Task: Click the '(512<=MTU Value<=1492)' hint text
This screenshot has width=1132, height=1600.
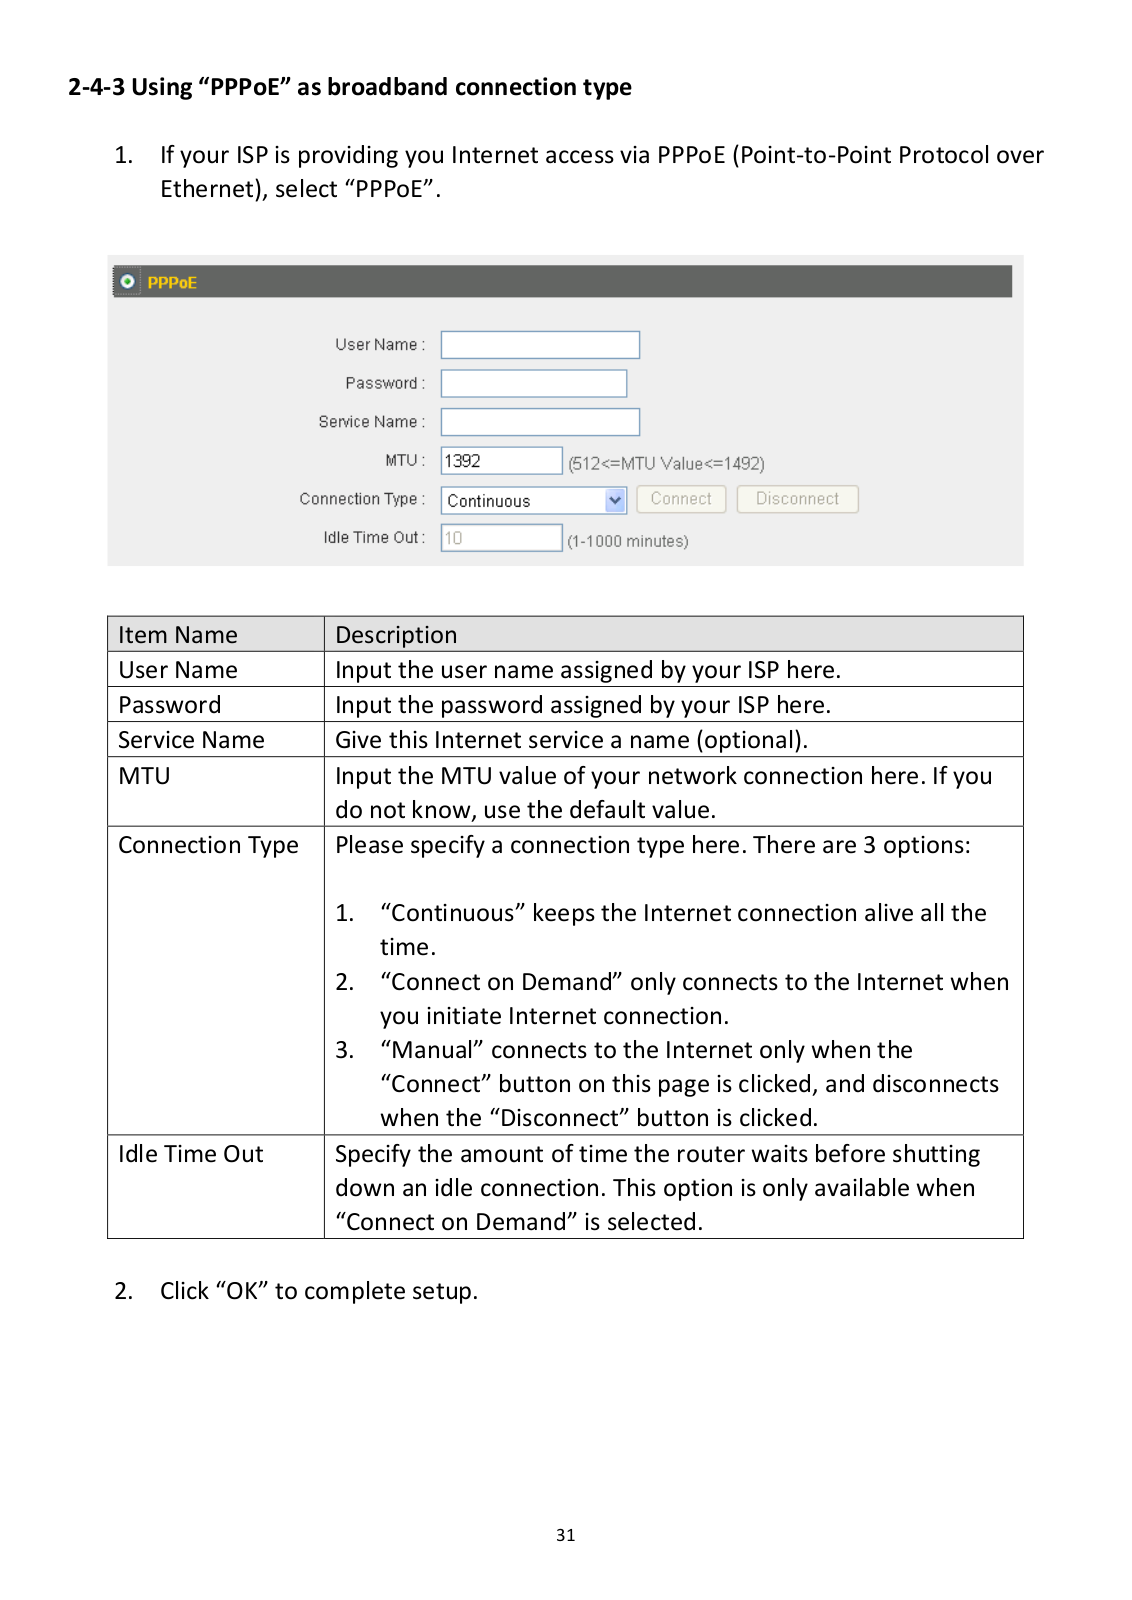Action: coord(666,463)
